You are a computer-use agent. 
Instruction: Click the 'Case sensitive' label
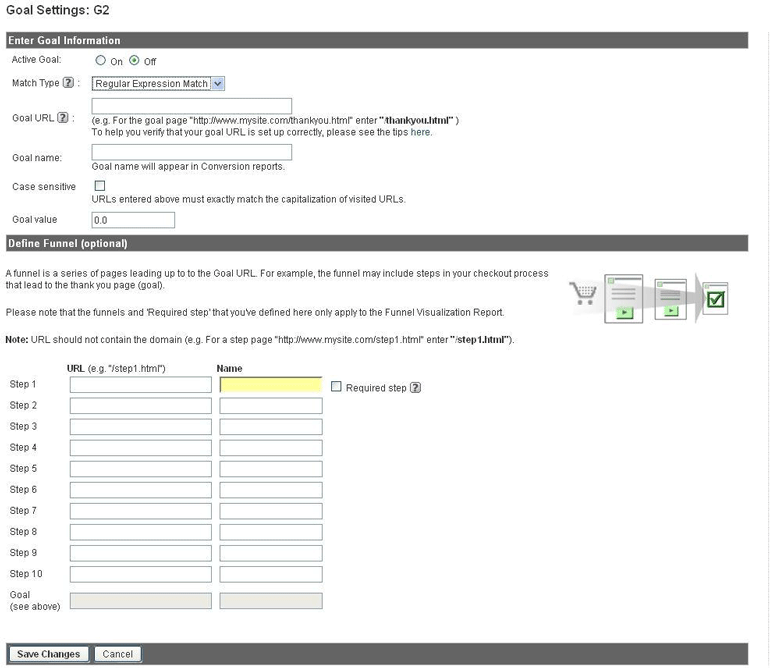tap(44, 187)
